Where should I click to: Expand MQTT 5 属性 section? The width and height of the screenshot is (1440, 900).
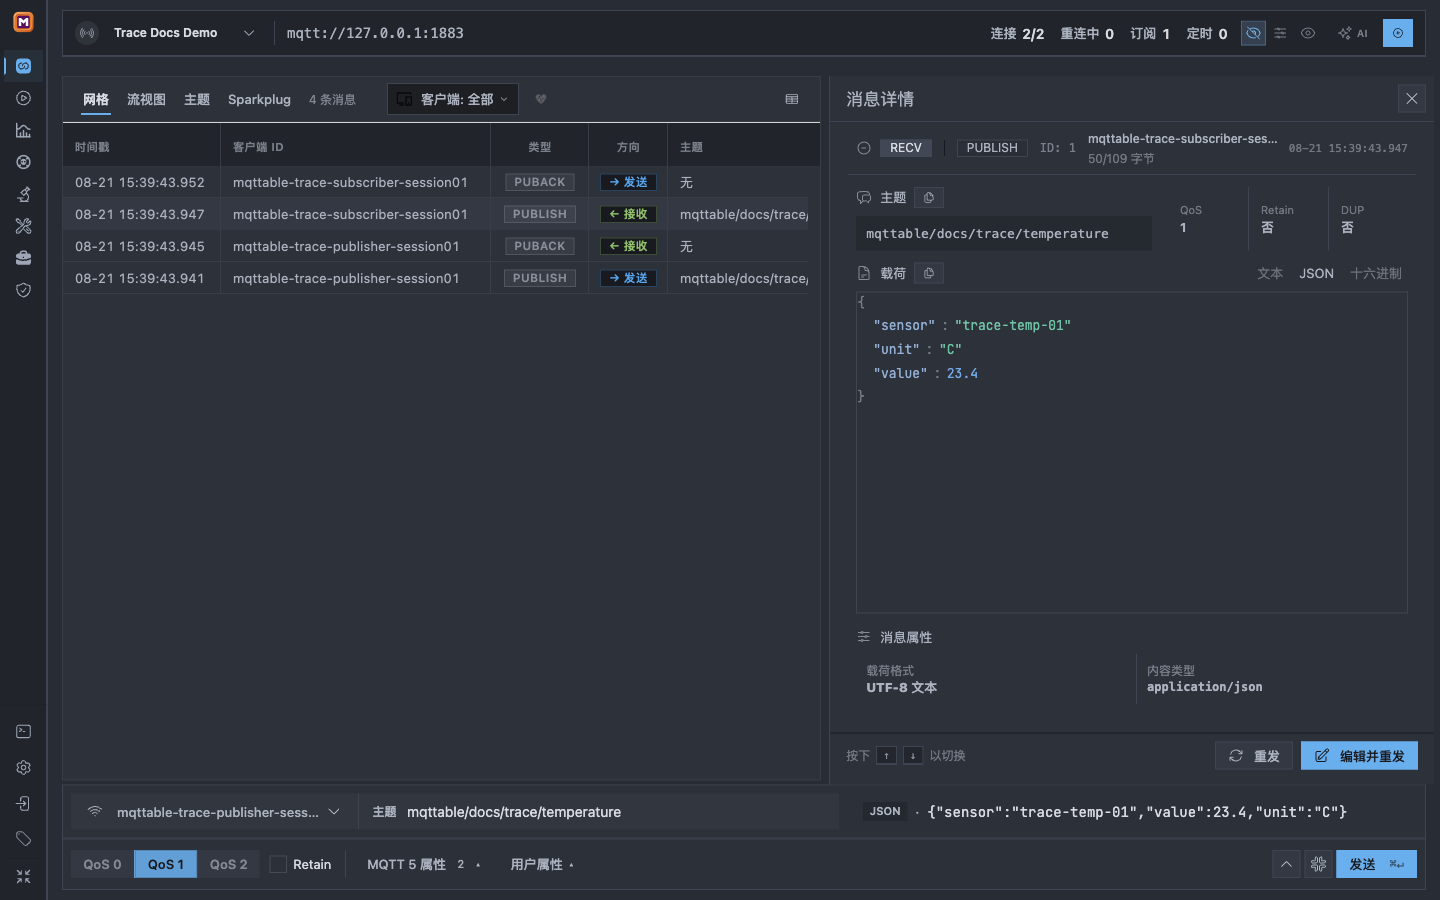tap(423, 864)
